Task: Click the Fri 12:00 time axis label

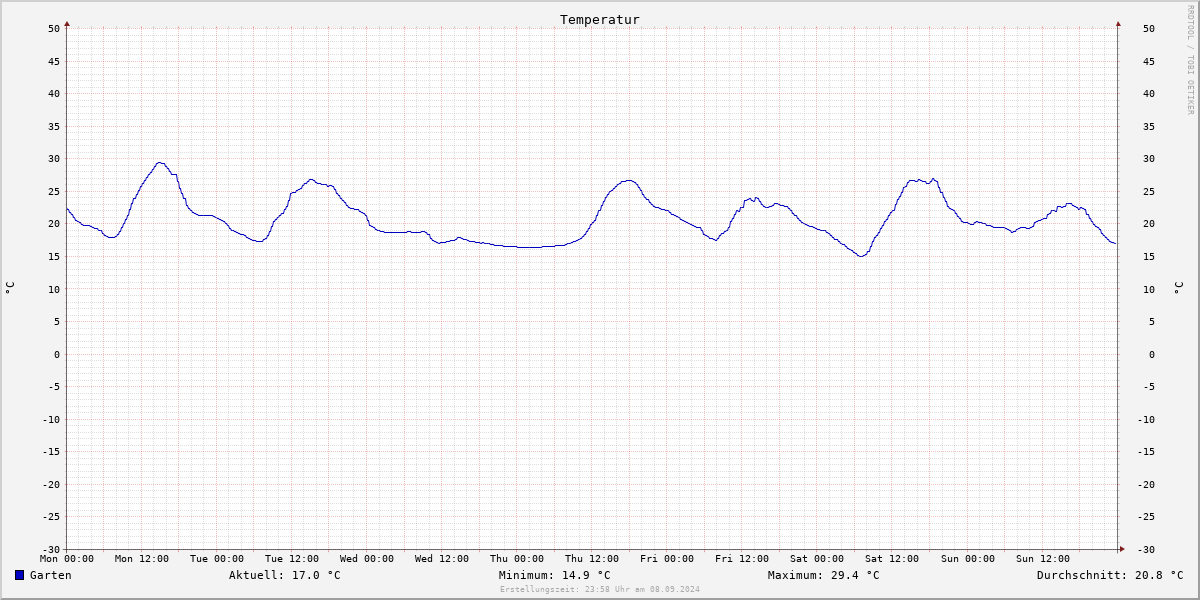Action: (x=742, y=559)
